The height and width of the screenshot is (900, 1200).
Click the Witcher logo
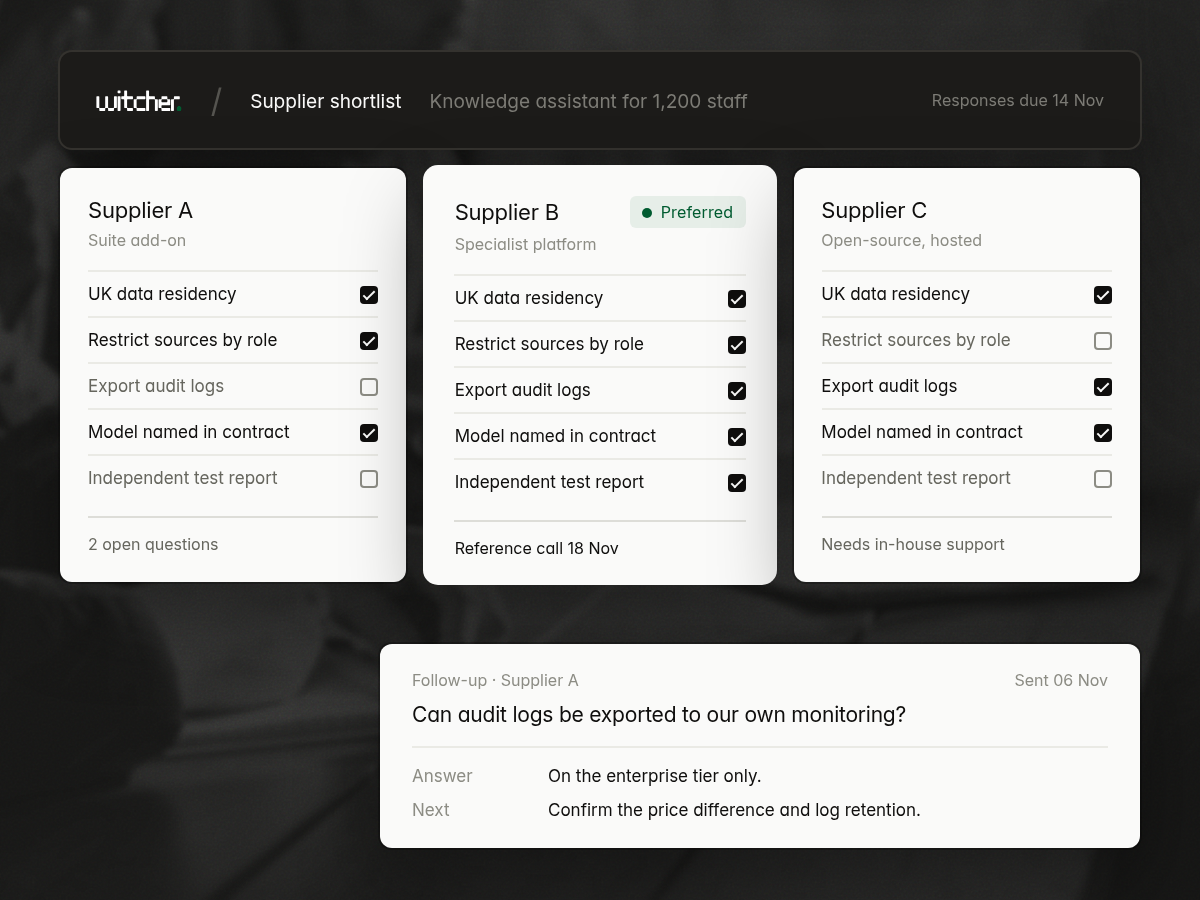tap(138, 101)
